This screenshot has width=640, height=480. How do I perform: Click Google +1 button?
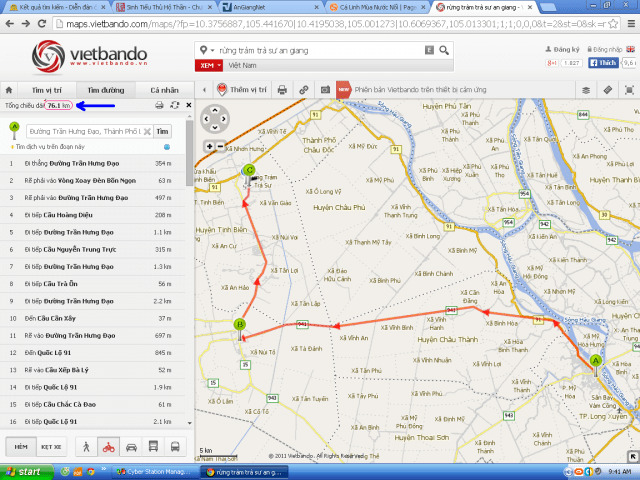coord(552,63)
